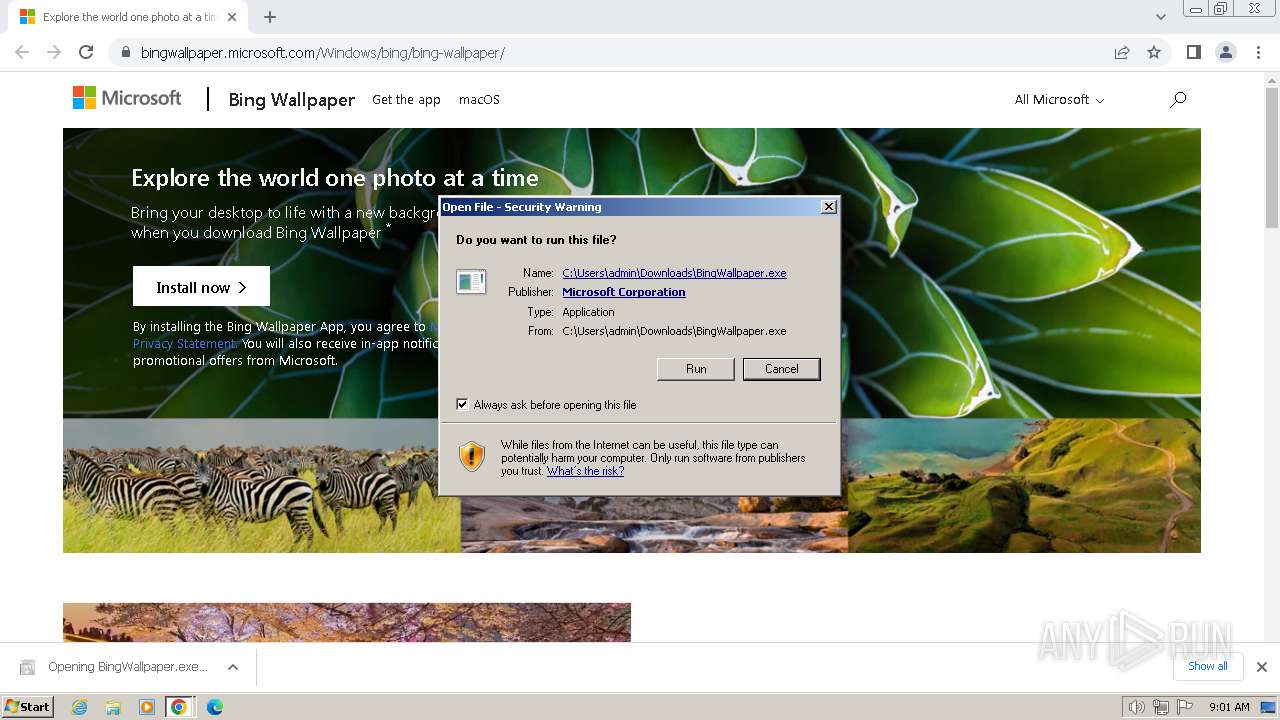Click the Microsoft logo
Viewport: 1280px width, 720px height.
pyautogui.click(x=127, y=98)
